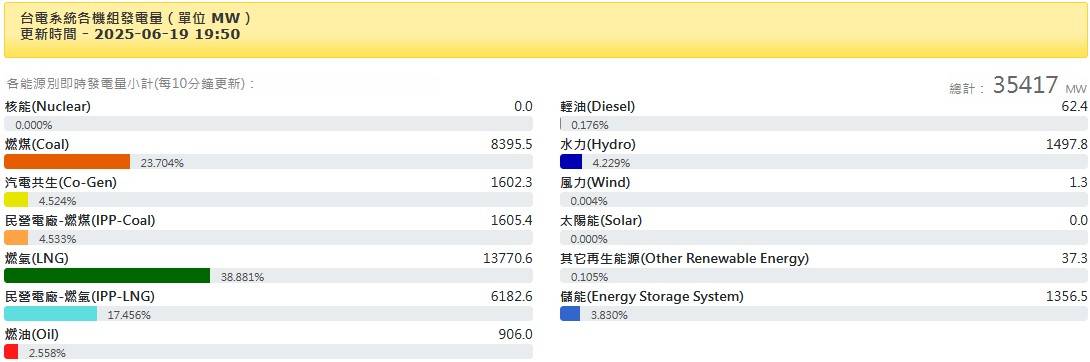Select the 儲能(Energy Storage System) label

click(652, 297)
